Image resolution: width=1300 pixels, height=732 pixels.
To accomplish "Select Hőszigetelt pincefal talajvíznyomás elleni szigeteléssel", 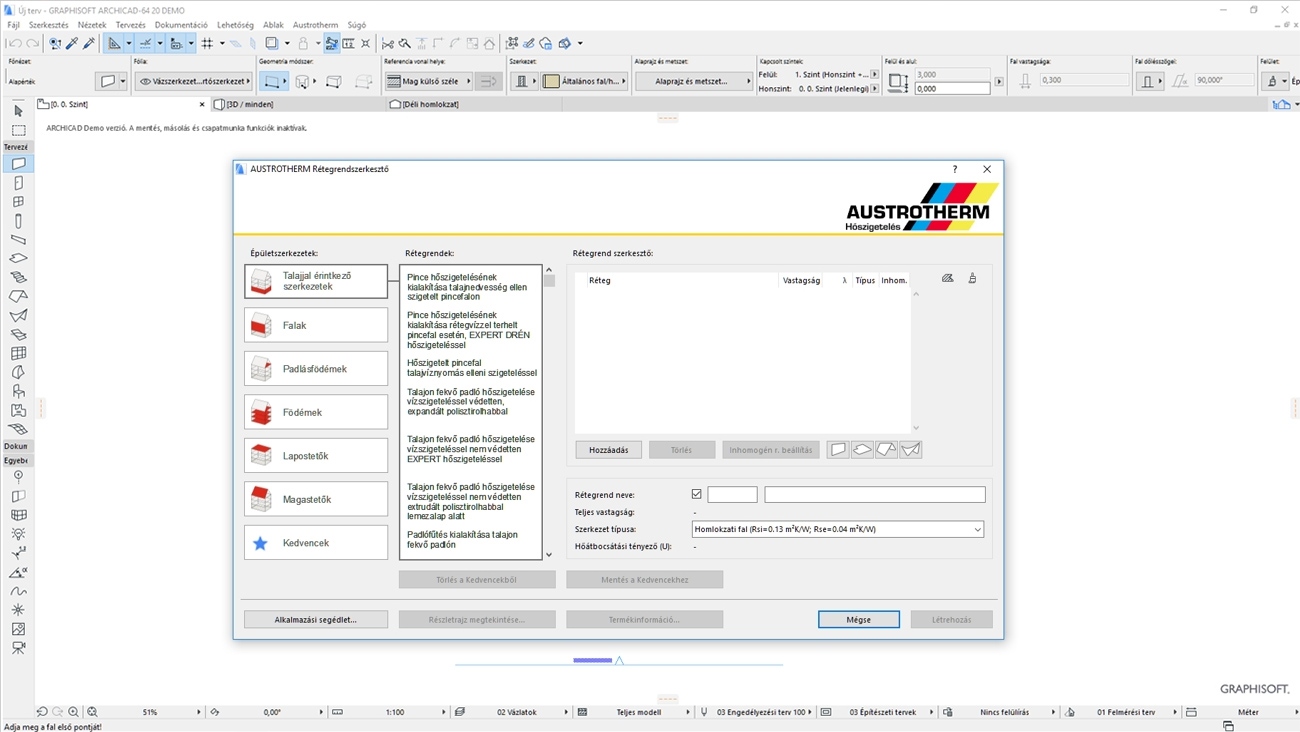I will click(471, 368).
